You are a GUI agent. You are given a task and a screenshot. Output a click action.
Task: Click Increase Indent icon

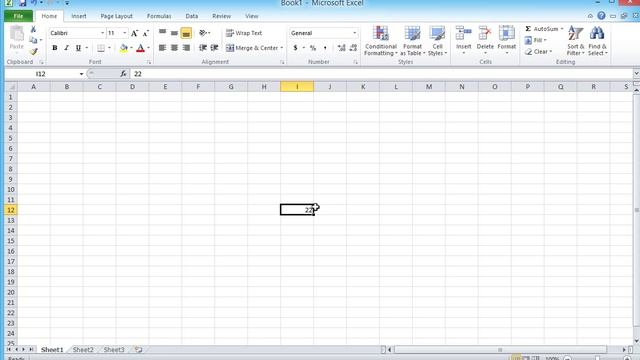pos(214,48)
